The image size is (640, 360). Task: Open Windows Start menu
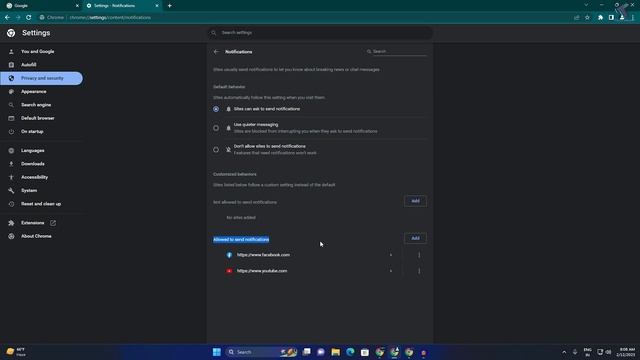tap(217, 352)
